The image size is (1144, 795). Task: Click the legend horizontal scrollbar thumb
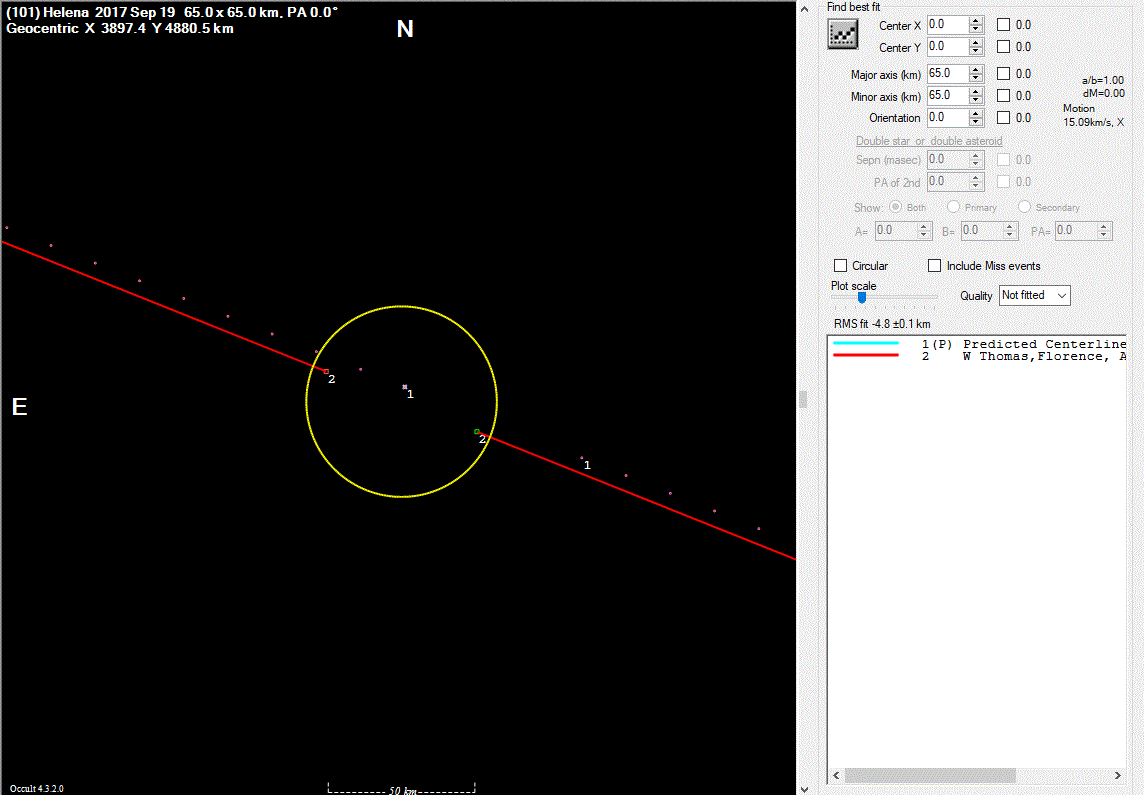coord(930,775)
